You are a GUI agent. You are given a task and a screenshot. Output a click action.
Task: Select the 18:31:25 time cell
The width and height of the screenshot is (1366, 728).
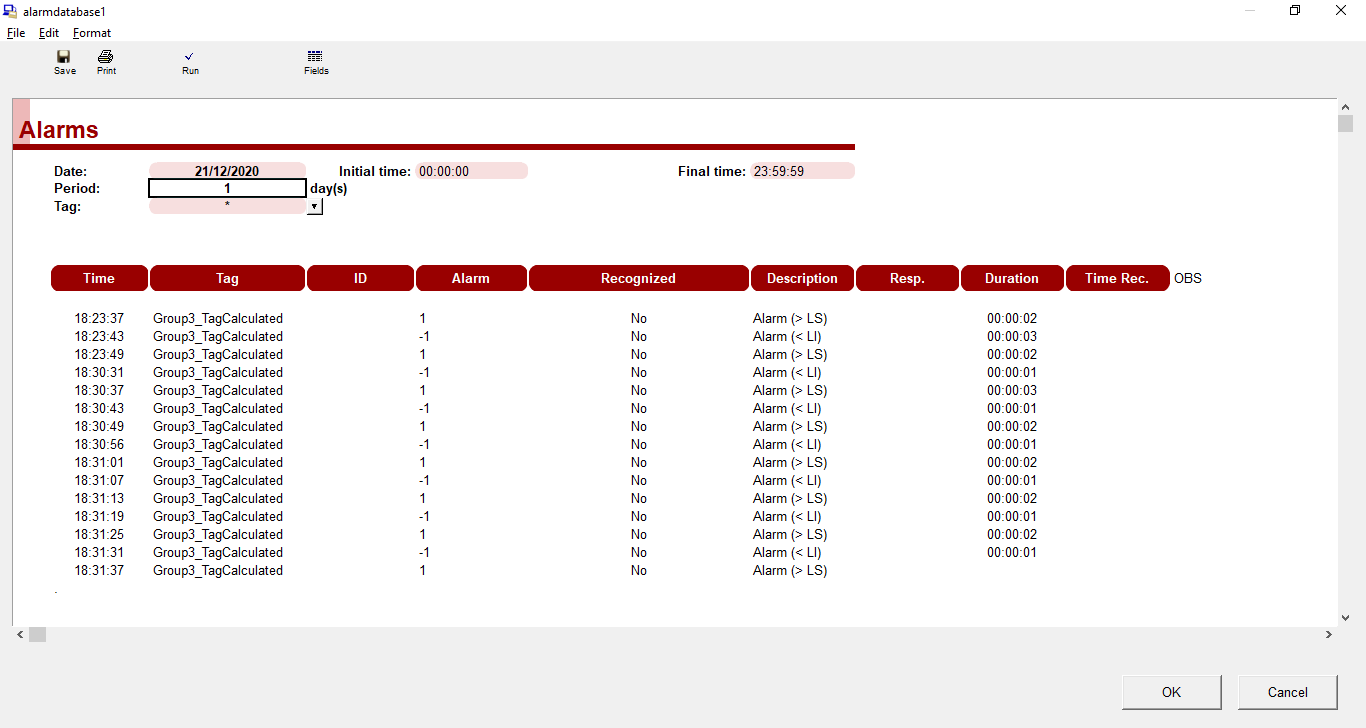coord(99,535)
